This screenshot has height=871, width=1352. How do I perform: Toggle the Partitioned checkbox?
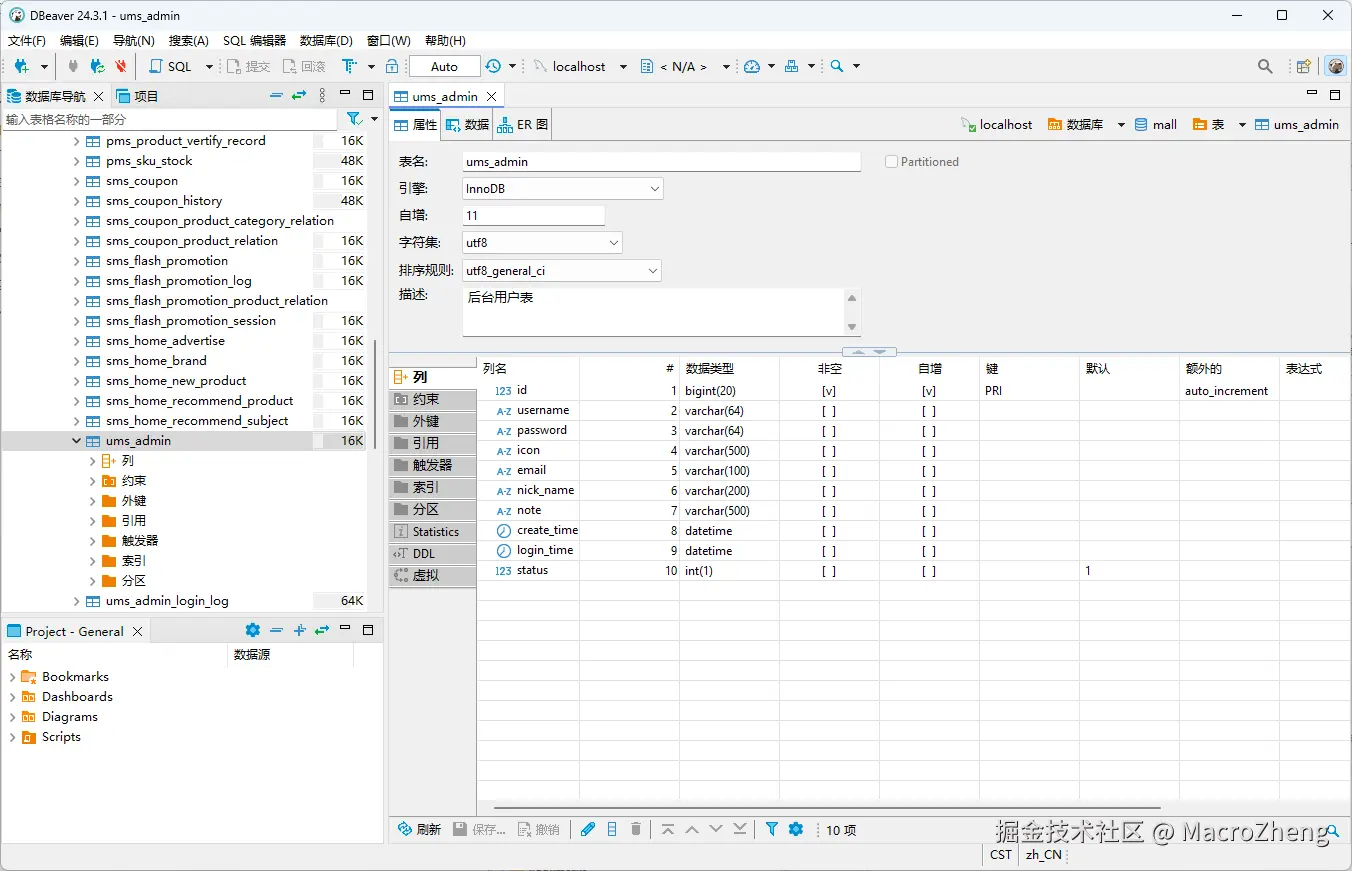891,162
